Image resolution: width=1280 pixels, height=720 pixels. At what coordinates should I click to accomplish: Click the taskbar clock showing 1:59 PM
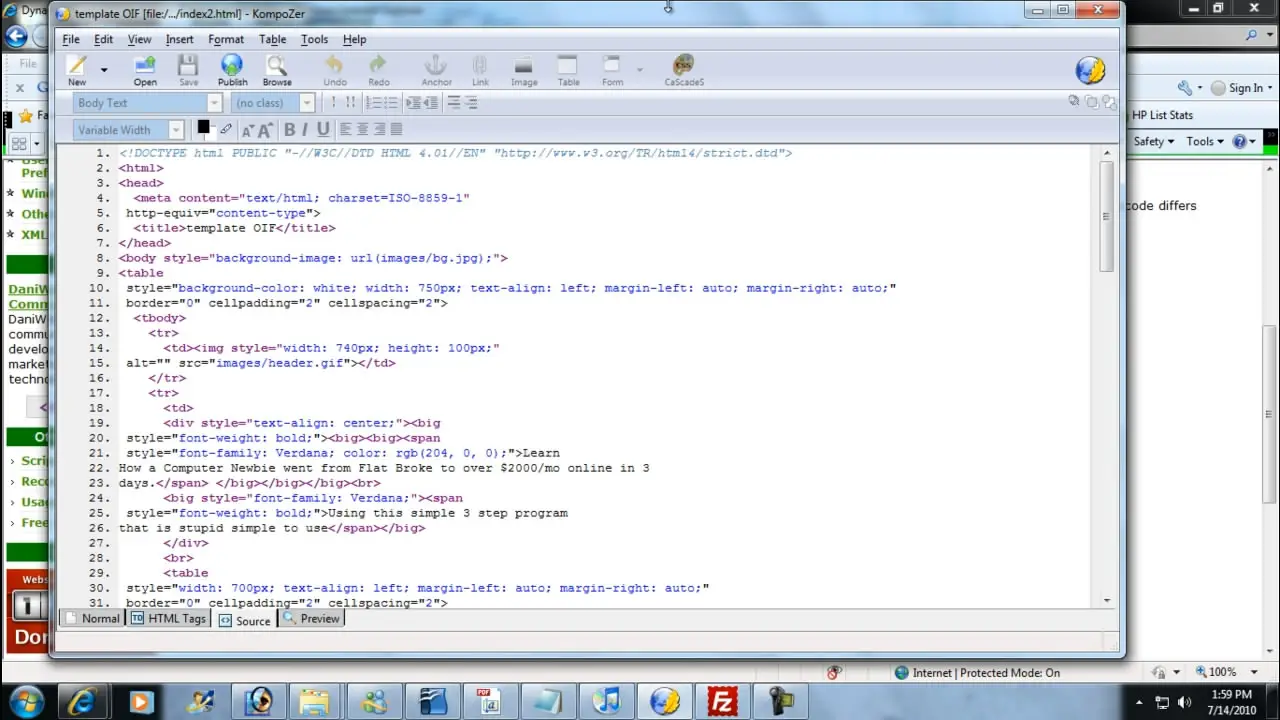[x=1230, y=701]
